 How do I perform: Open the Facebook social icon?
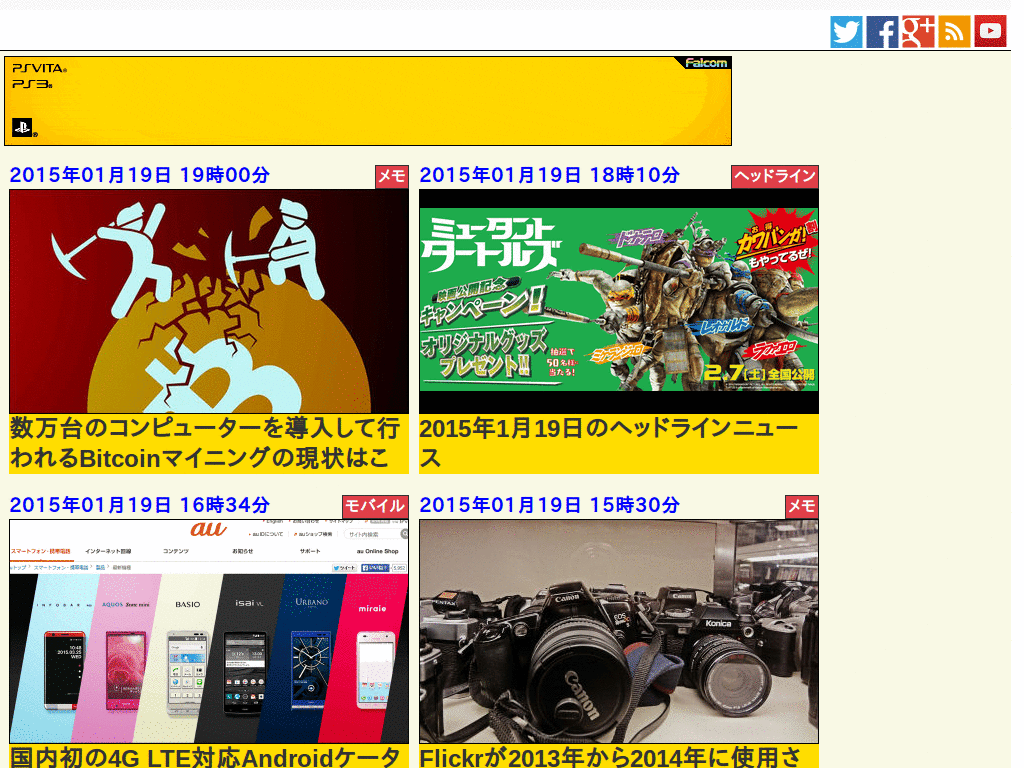(x=882, y=32)
